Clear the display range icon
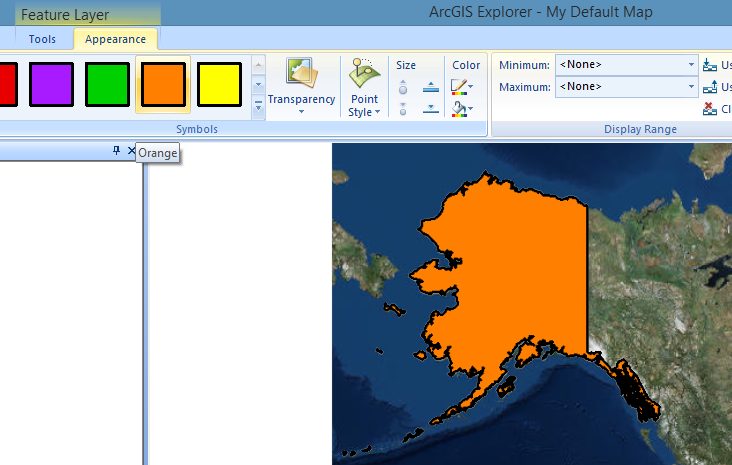Image resolution: width=732 pixels, height=465 pixels. click(710, 109)
